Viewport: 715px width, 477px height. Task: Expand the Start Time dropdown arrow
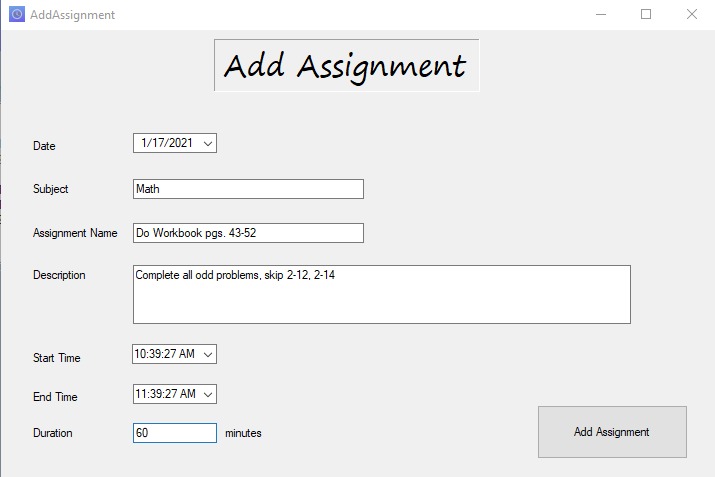coord(208,354)
